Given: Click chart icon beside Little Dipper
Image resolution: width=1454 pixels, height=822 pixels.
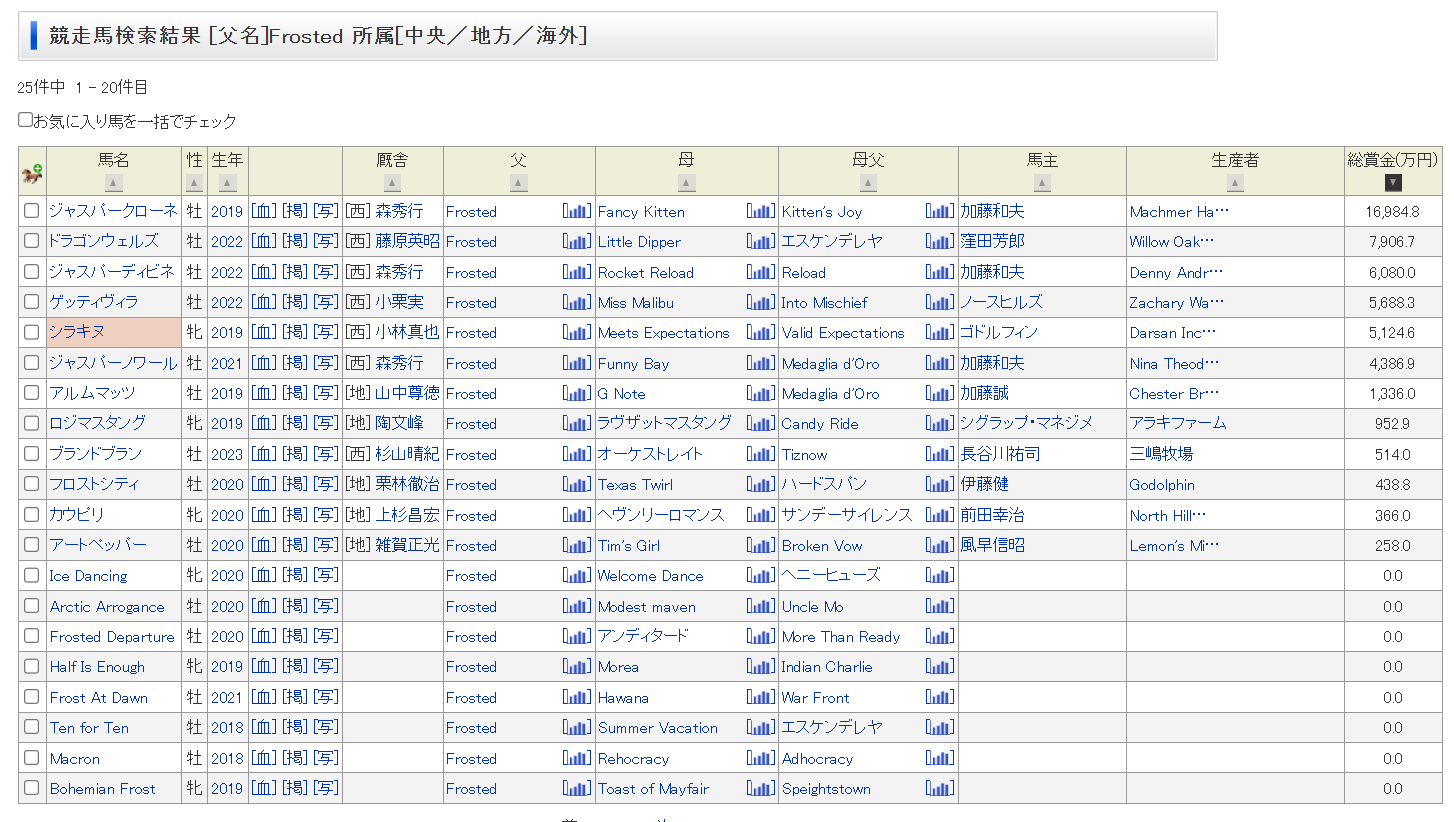Looking at the screenshot, I should click(x=760, y=241).
